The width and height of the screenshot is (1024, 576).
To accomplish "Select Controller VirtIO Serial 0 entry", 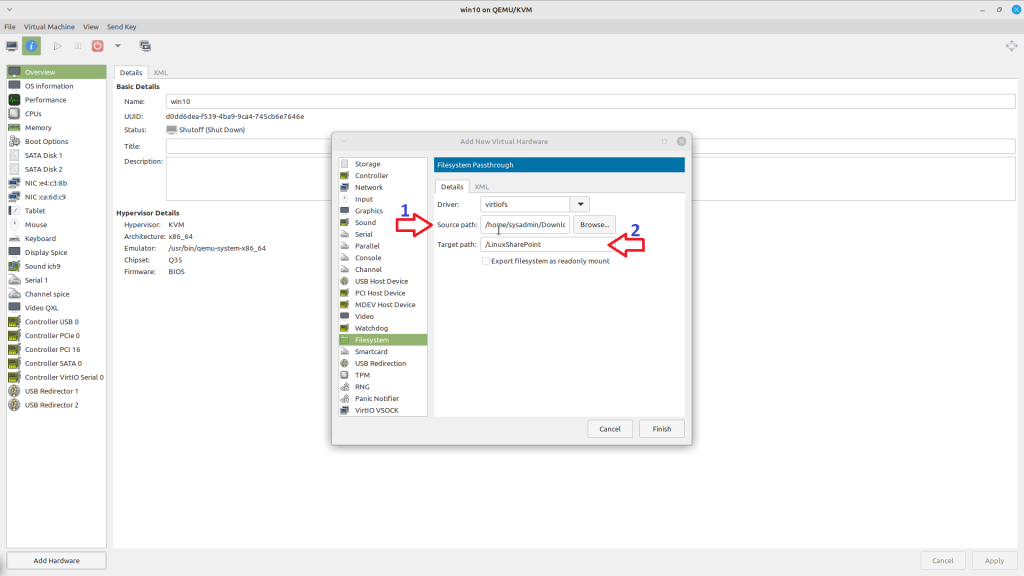I will pyautogui.click(x=56, y=377).
